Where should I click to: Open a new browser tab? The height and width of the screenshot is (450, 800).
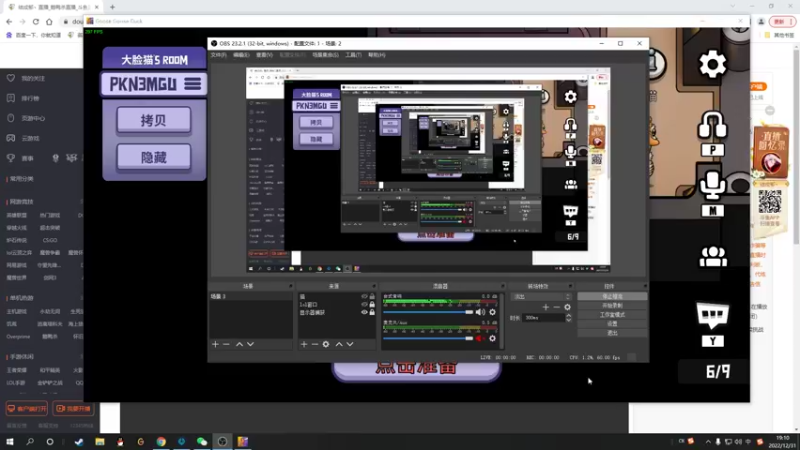tap(112, 7)
